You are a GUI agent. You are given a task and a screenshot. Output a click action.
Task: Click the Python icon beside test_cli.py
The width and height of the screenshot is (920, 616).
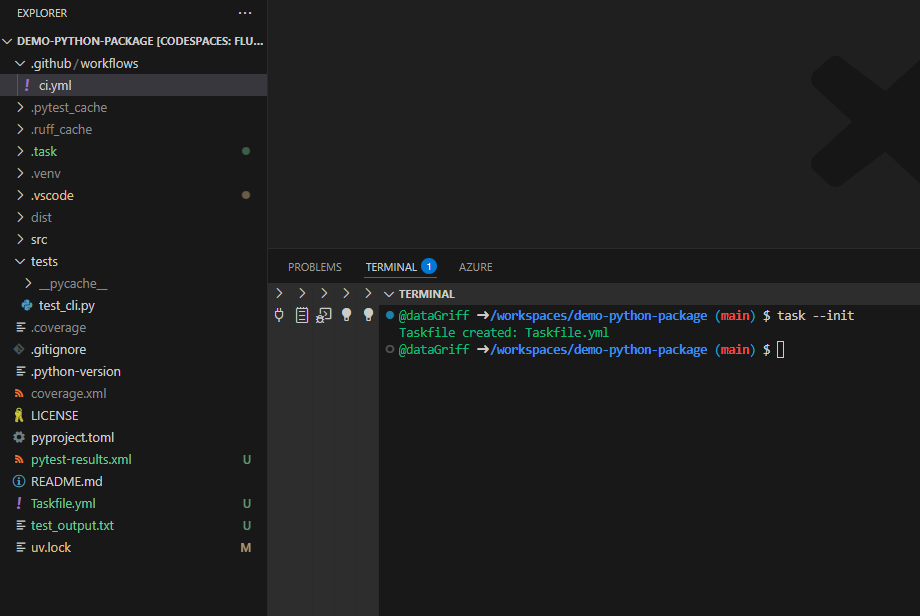(27, 305)
